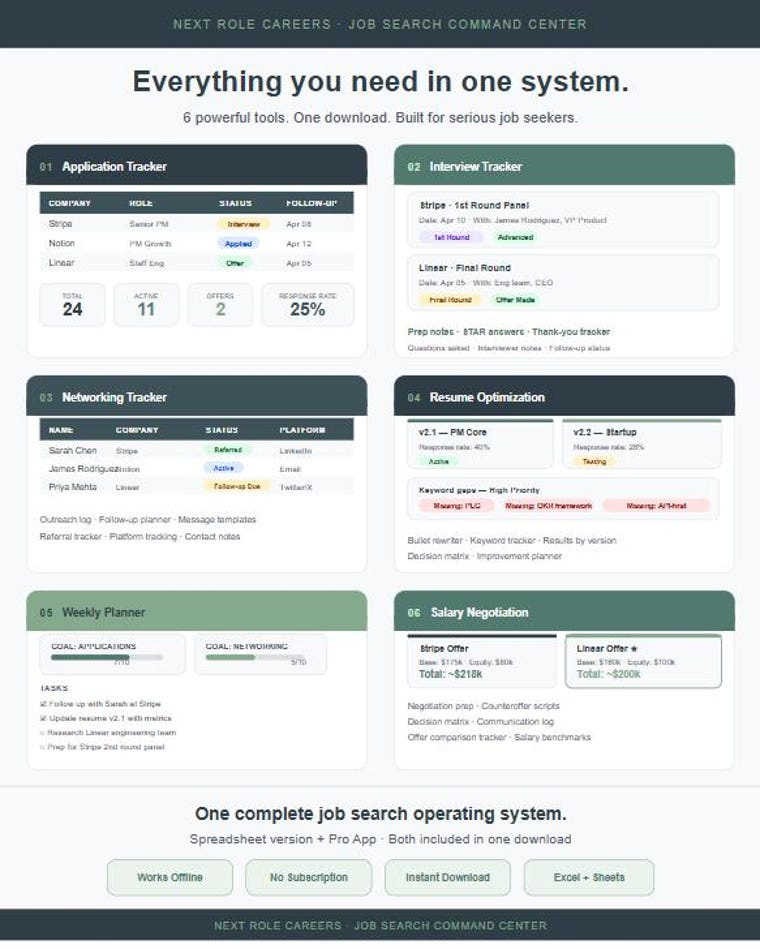
Task: Open the Interview Tracker card header
Action: [x=565, y=165]
